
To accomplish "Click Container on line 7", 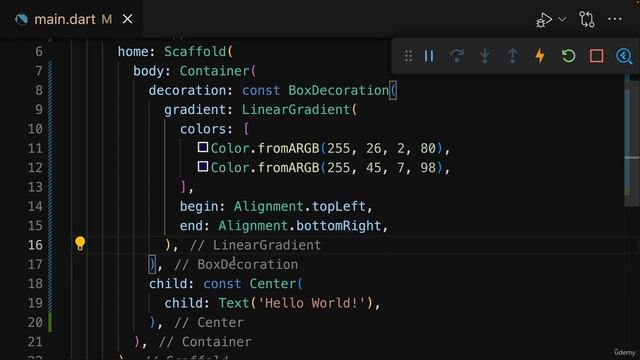I will click(x=214, y=71).
